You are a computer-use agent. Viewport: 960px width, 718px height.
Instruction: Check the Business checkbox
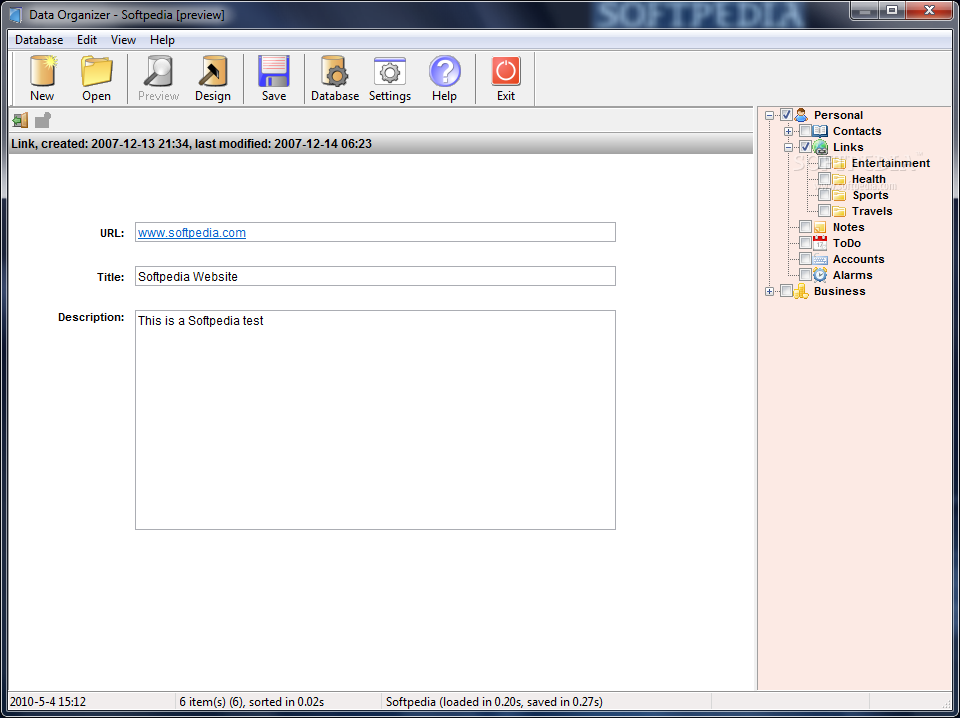[787, 291]
